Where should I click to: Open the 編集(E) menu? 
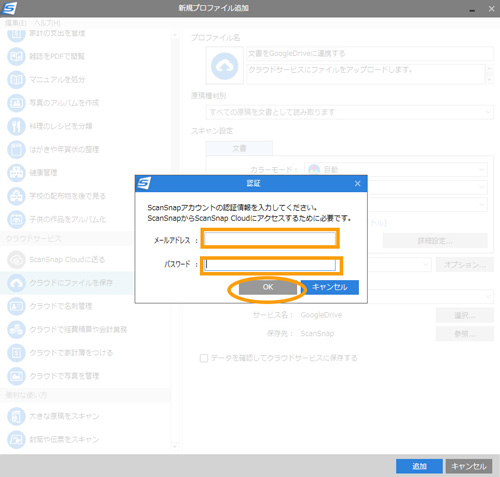tap(16, 23)
